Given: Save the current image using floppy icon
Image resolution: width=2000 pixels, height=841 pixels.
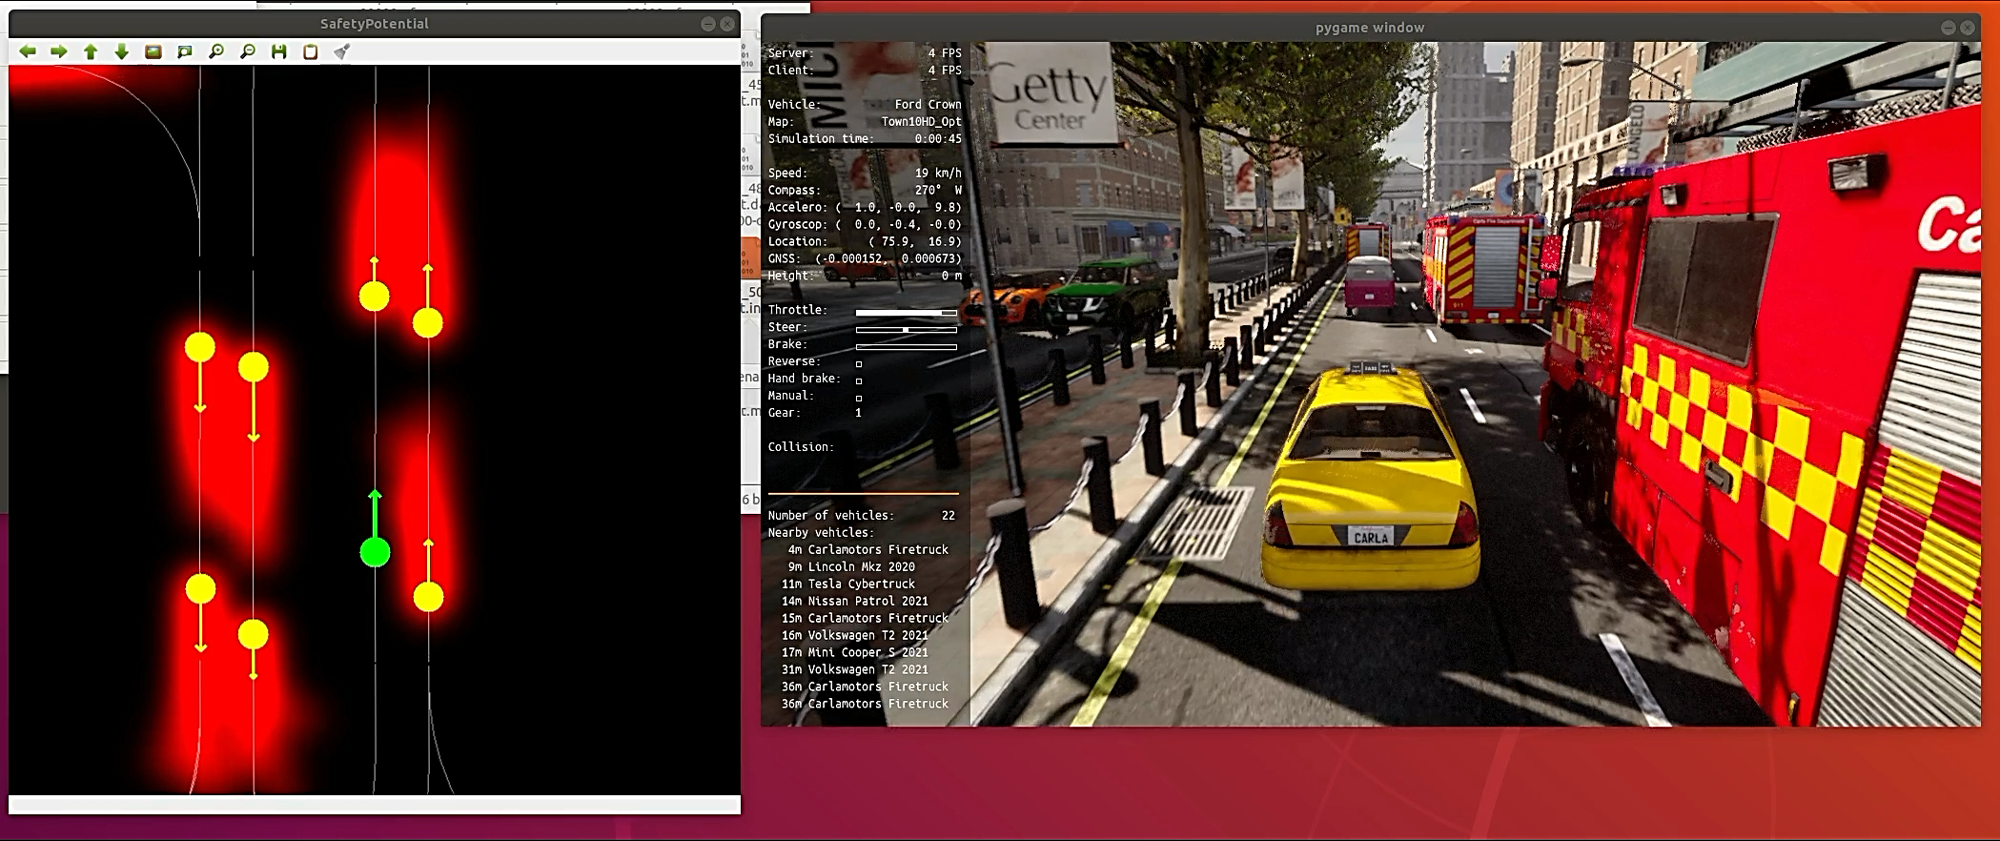Looking at the screenshot, I should tap(279, 51).
